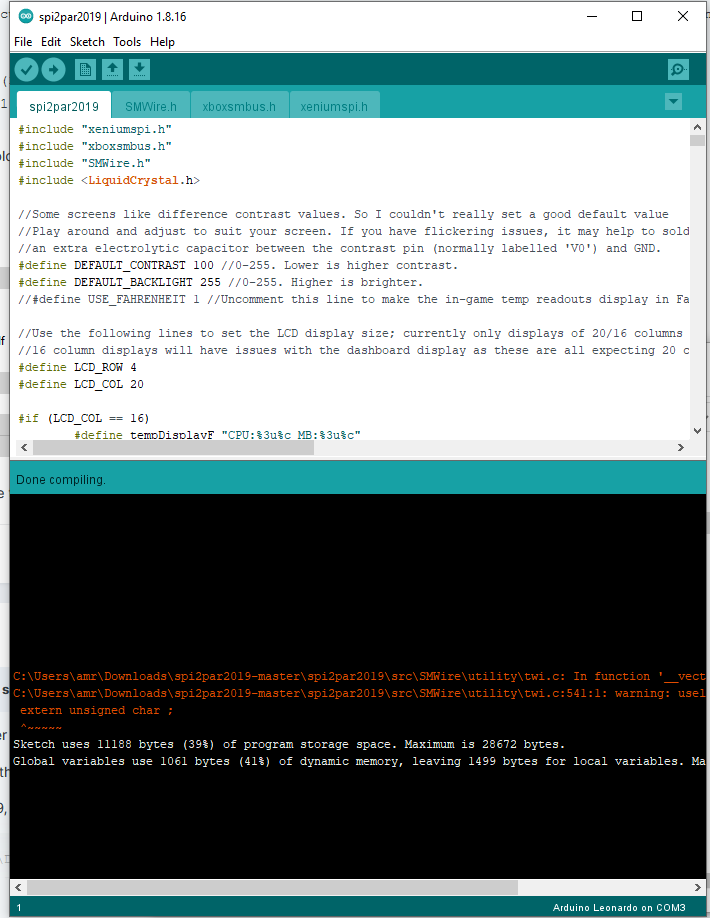Save the sketch with Save icon
The image size is (710, 918).
click(139, 70)
